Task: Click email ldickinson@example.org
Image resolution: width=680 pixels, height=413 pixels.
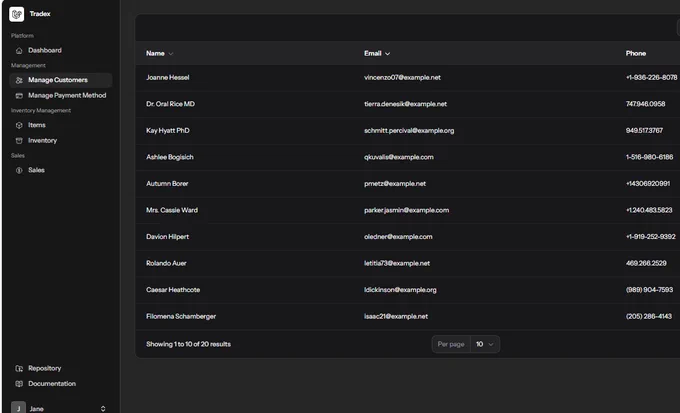Action: [400, 290]
